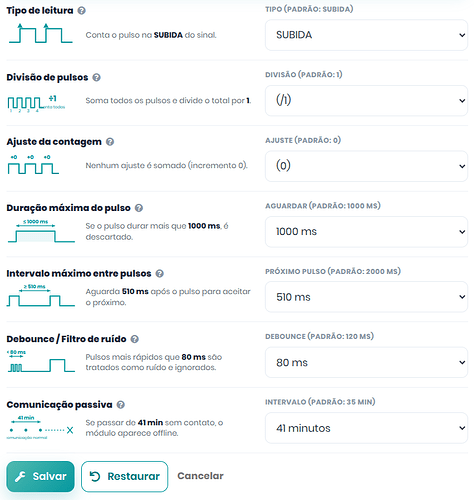Click the rising-edge pulse waveform illustration
Image resolution: width=474 pixels, height=500 pixels.
coord(40,33)
